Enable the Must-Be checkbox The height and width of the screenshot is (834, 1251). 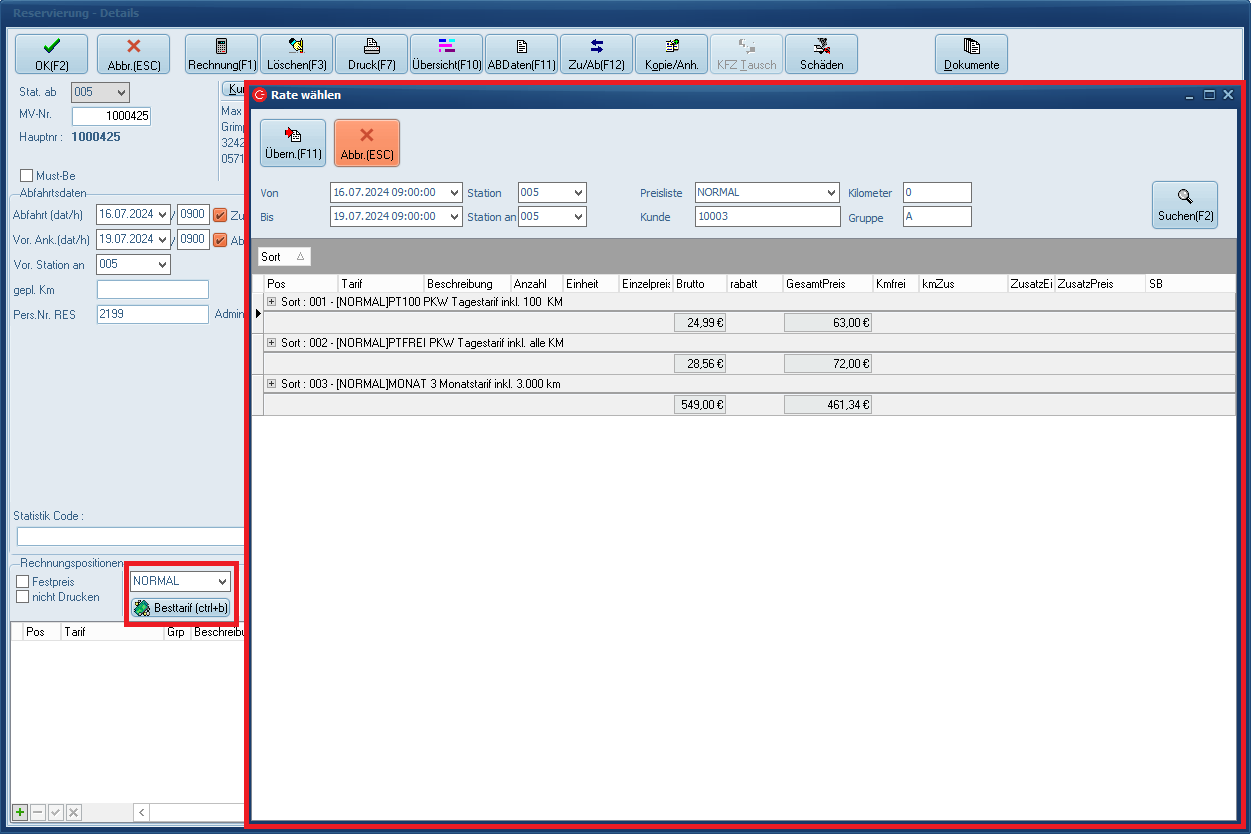pyautogui.click(x=27, y=176)
